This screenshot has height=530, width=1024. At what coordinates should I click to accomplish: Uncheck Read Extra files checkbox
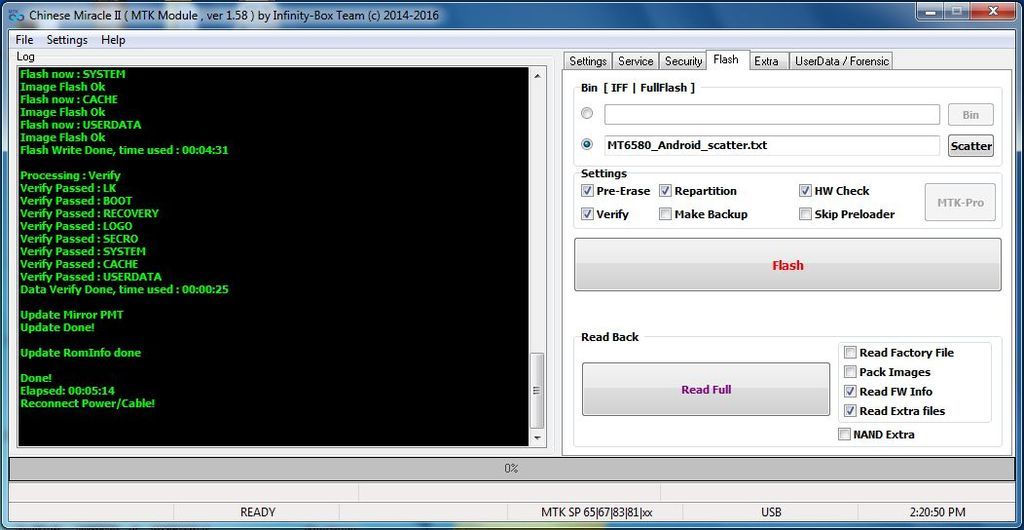click(850, 411)
